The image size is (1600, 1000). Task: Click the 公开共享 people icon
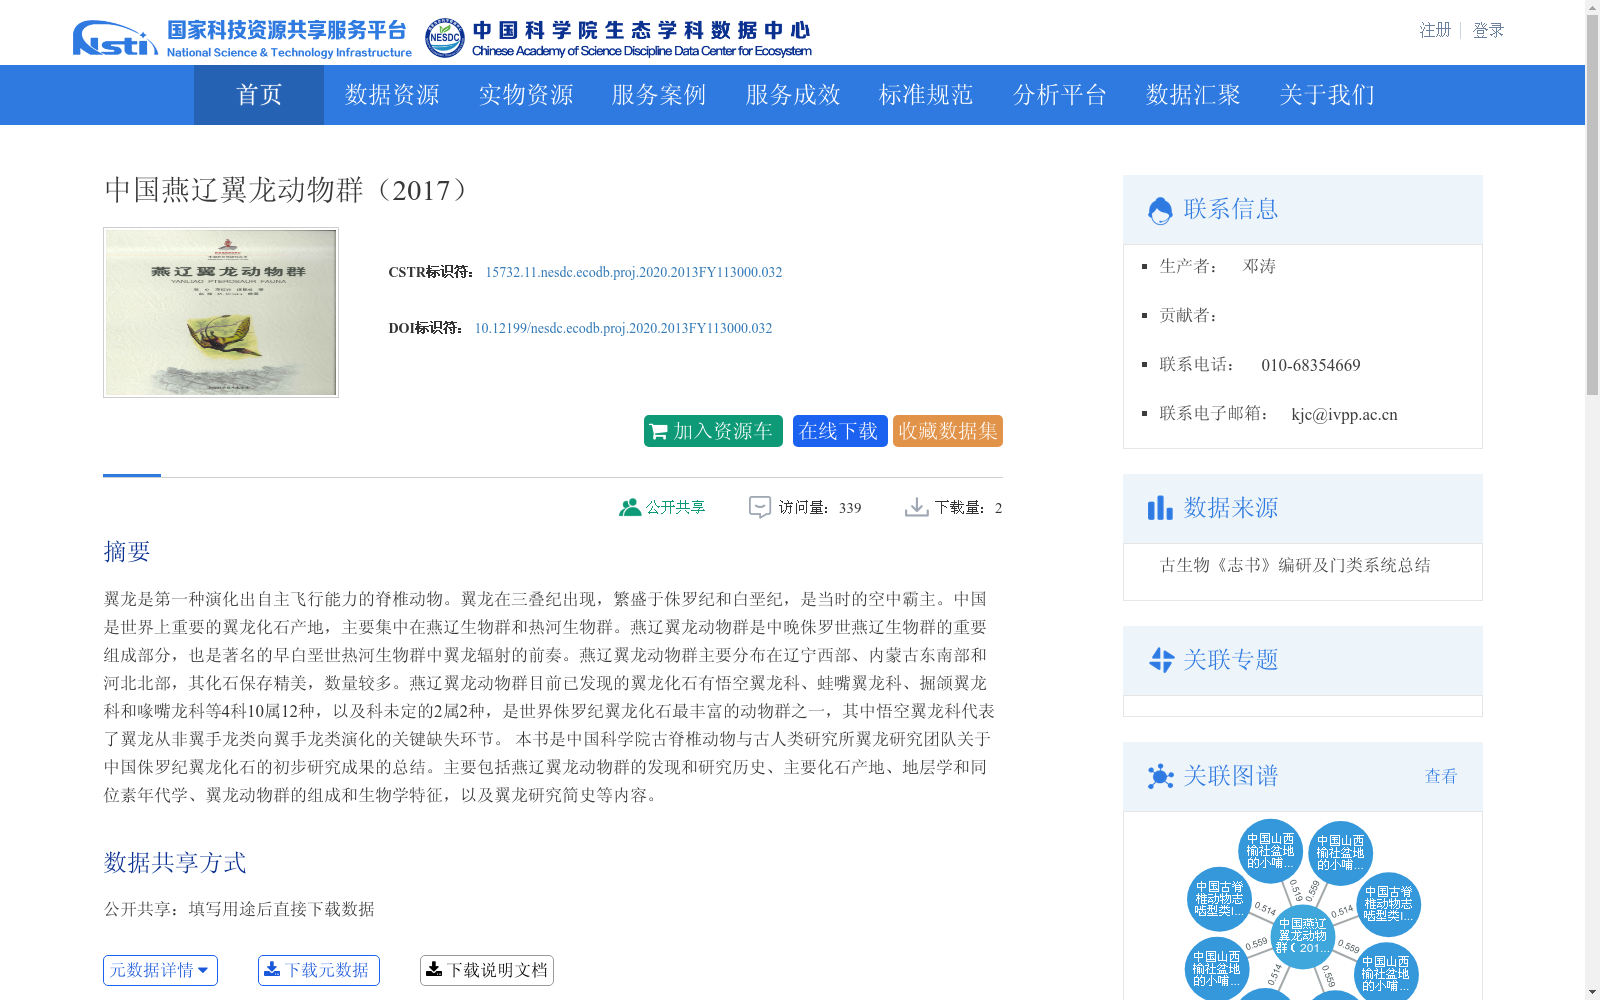[x=629, y=507]
